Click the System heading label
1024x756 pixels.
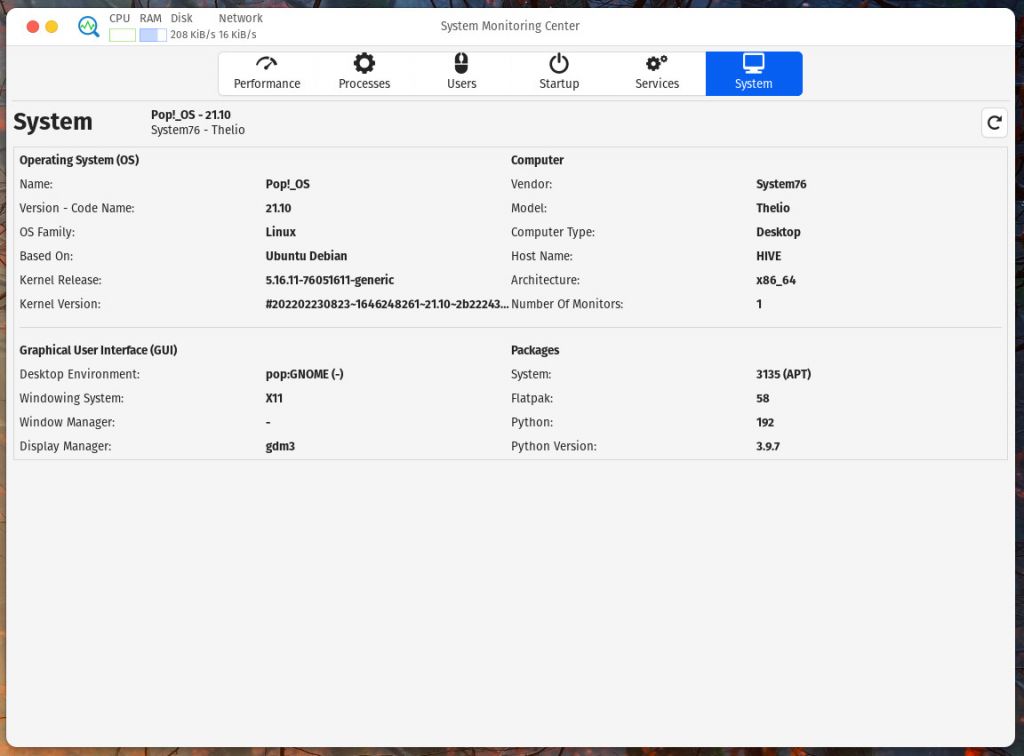tap(52, 121)
